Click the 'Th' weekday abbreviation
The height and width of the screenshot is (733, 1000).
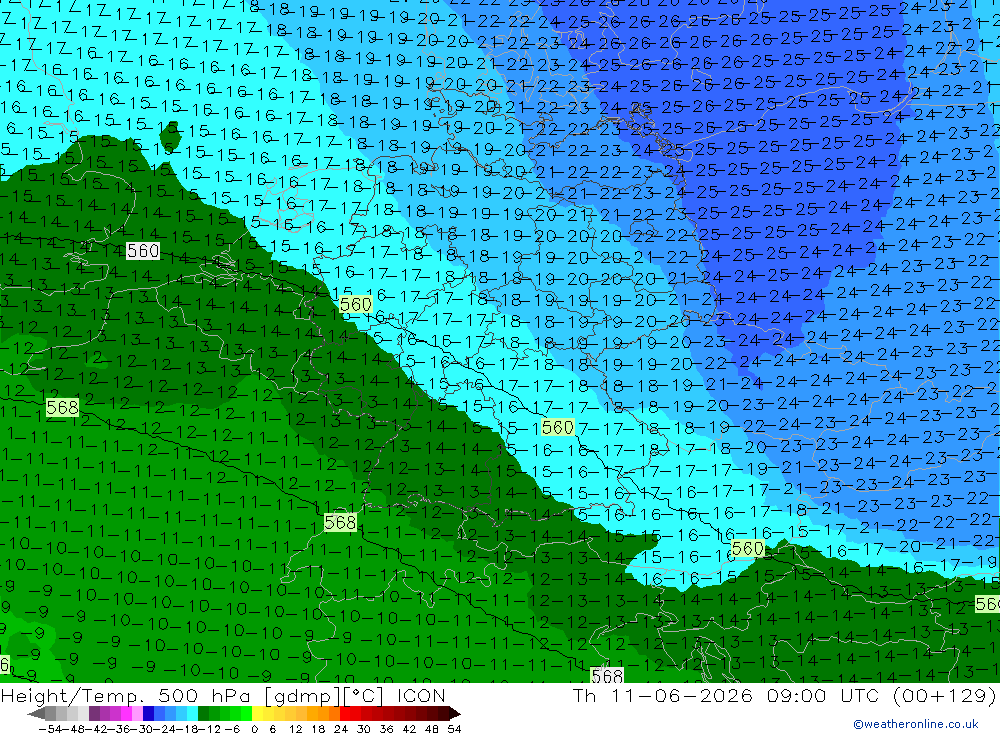584,696
